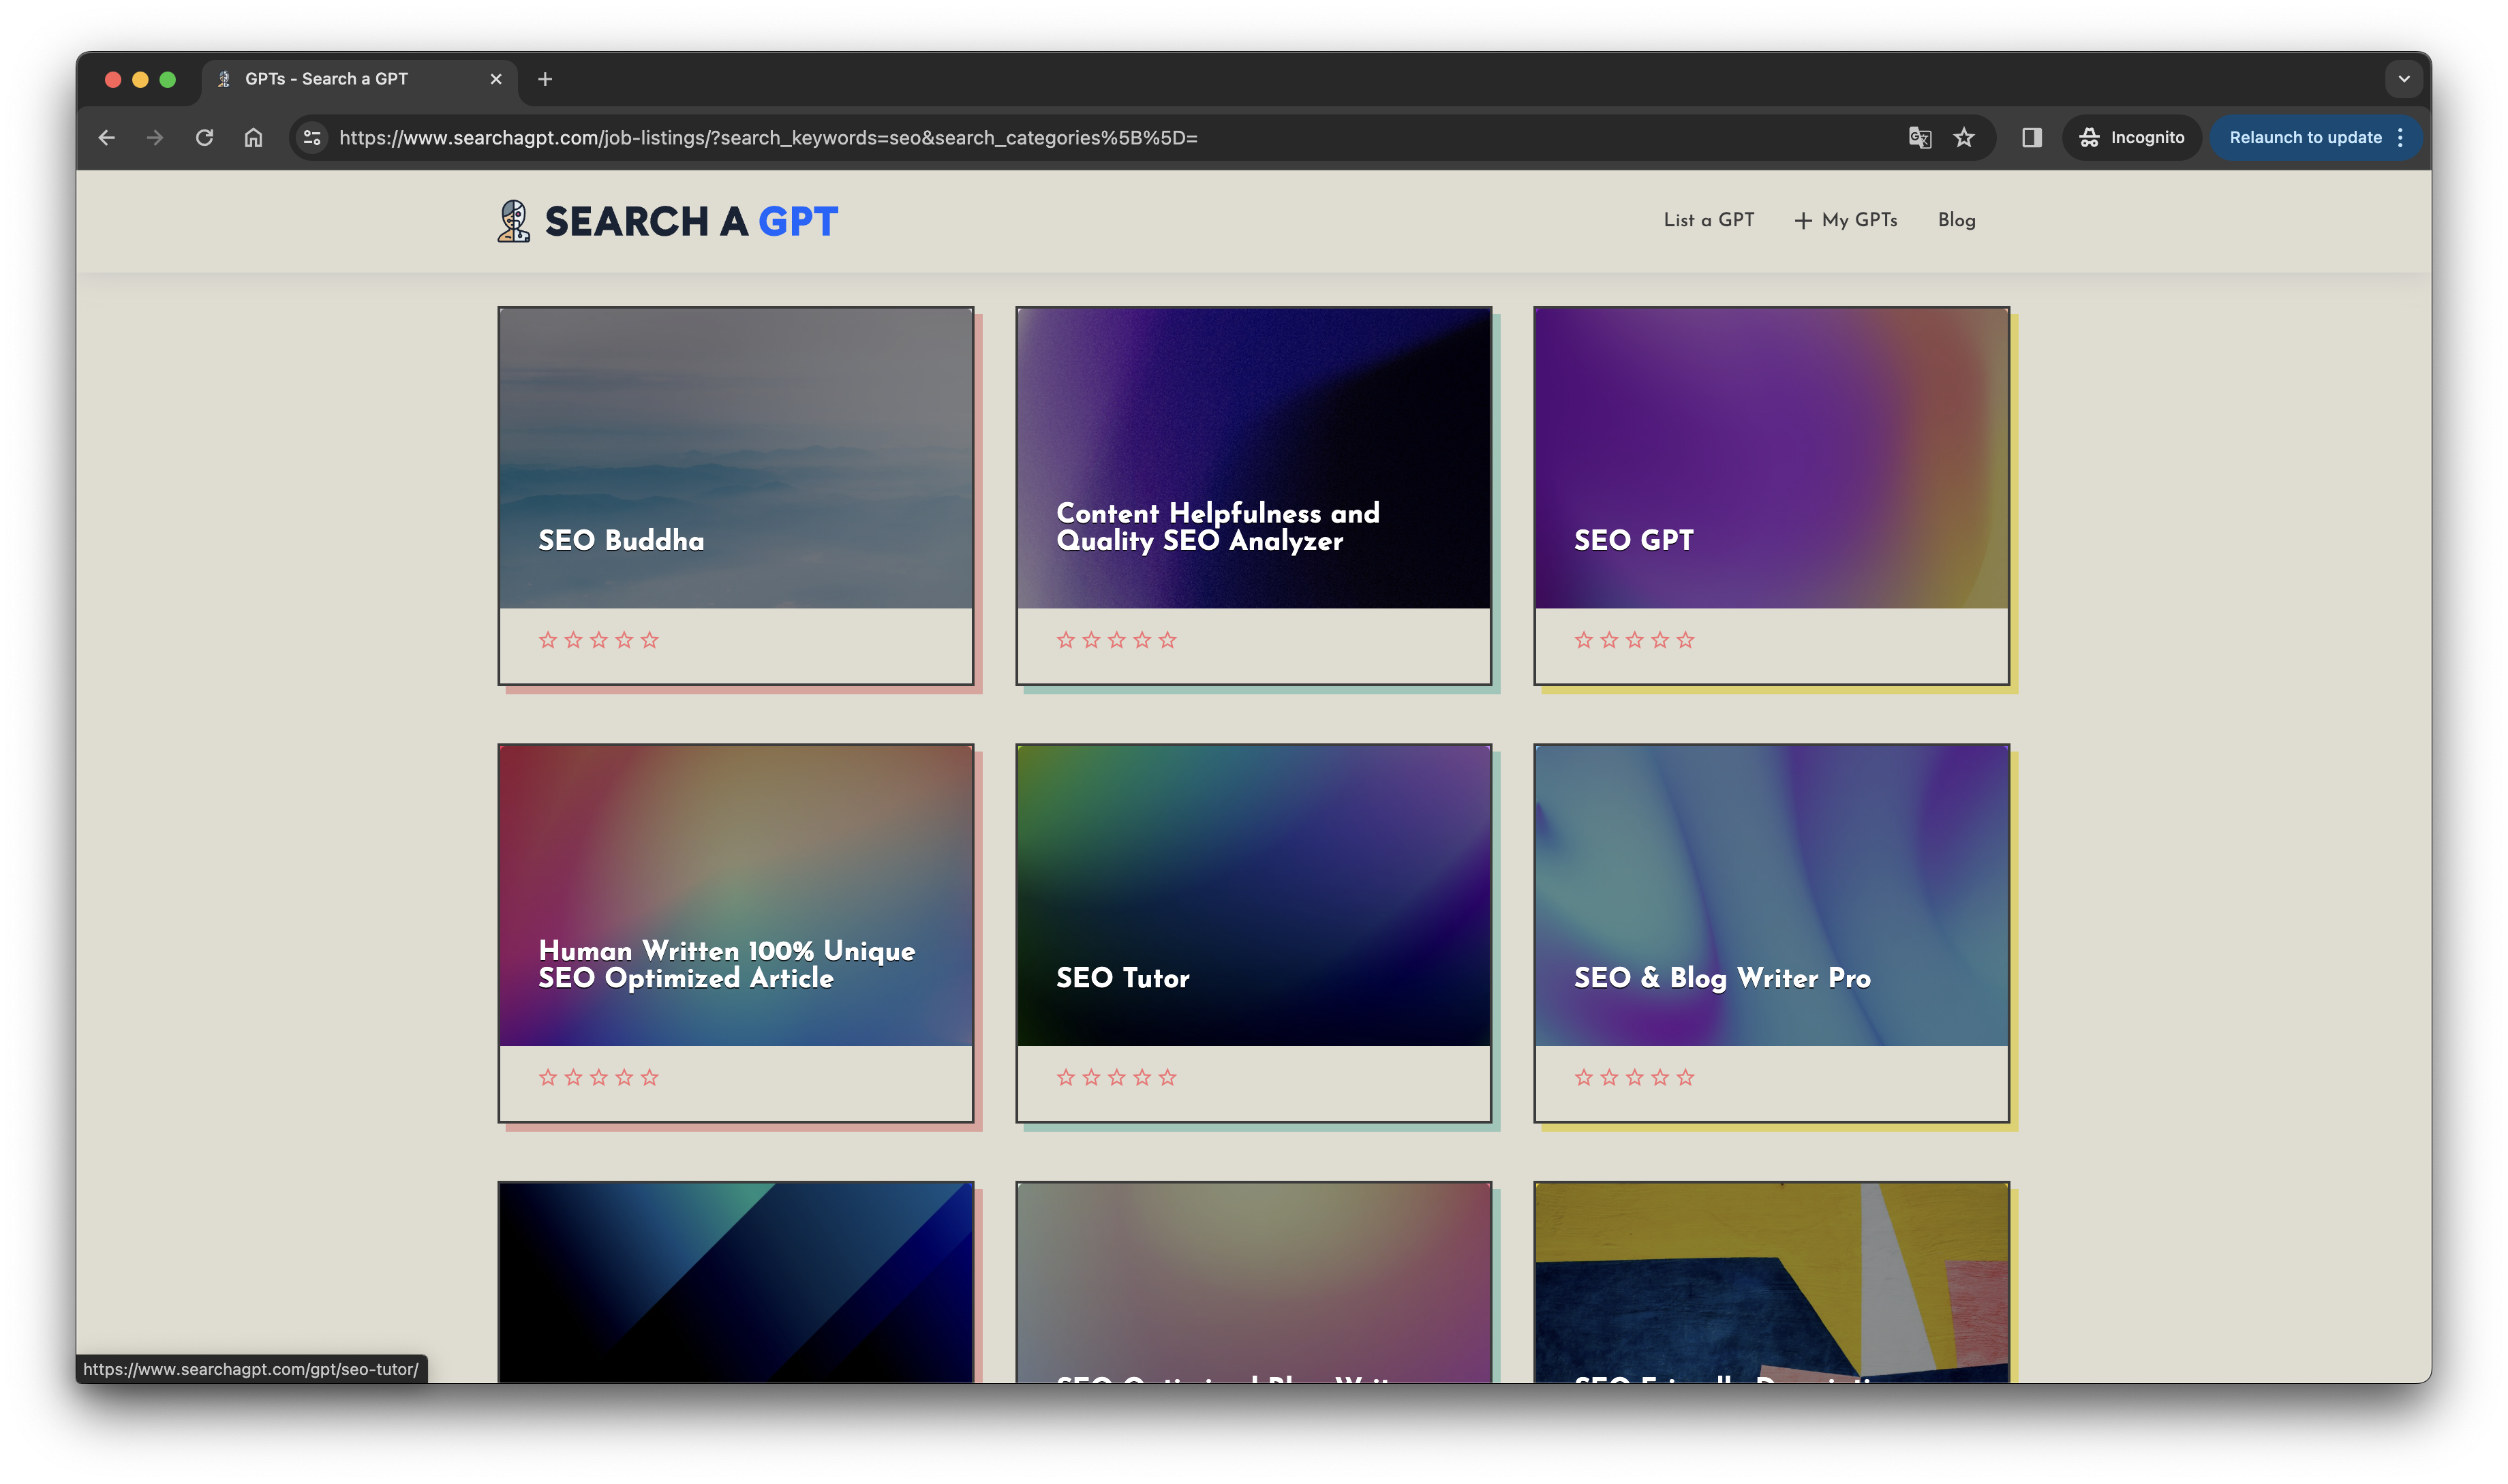Rate SEO Buddha with third star
This screenshot has width=2508, height=1484.
[599, 640]
